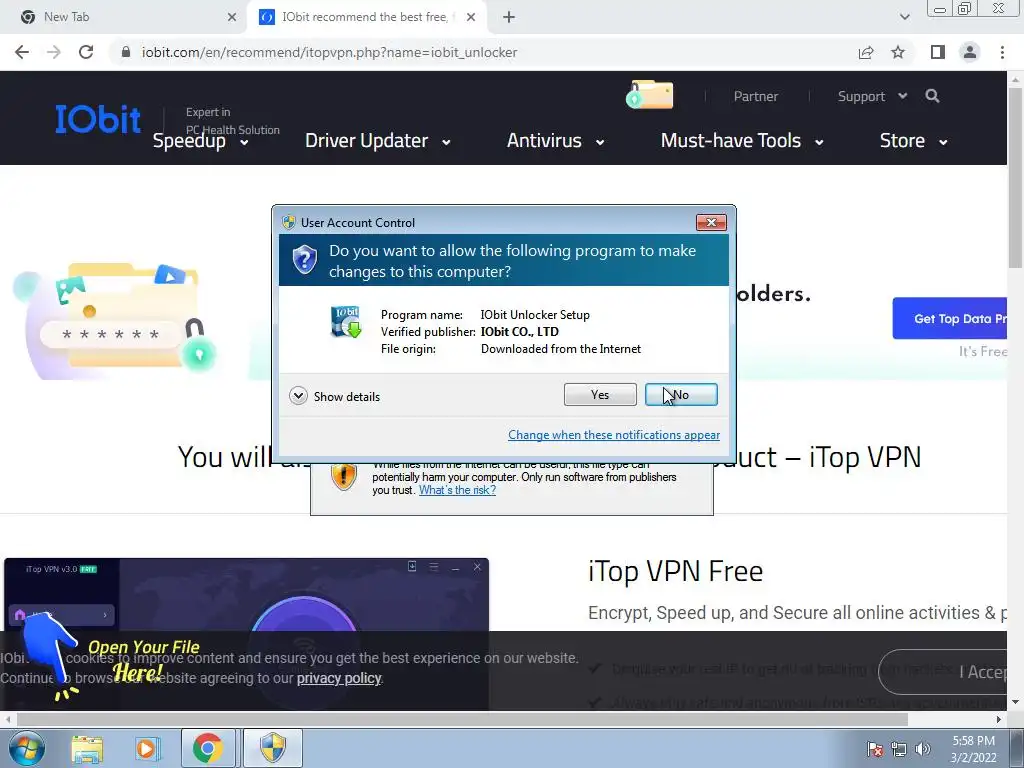The height and width of the screenshot is (768, 1024).
Task: Close the User Account Control dialog
Action: pos(711,223)
